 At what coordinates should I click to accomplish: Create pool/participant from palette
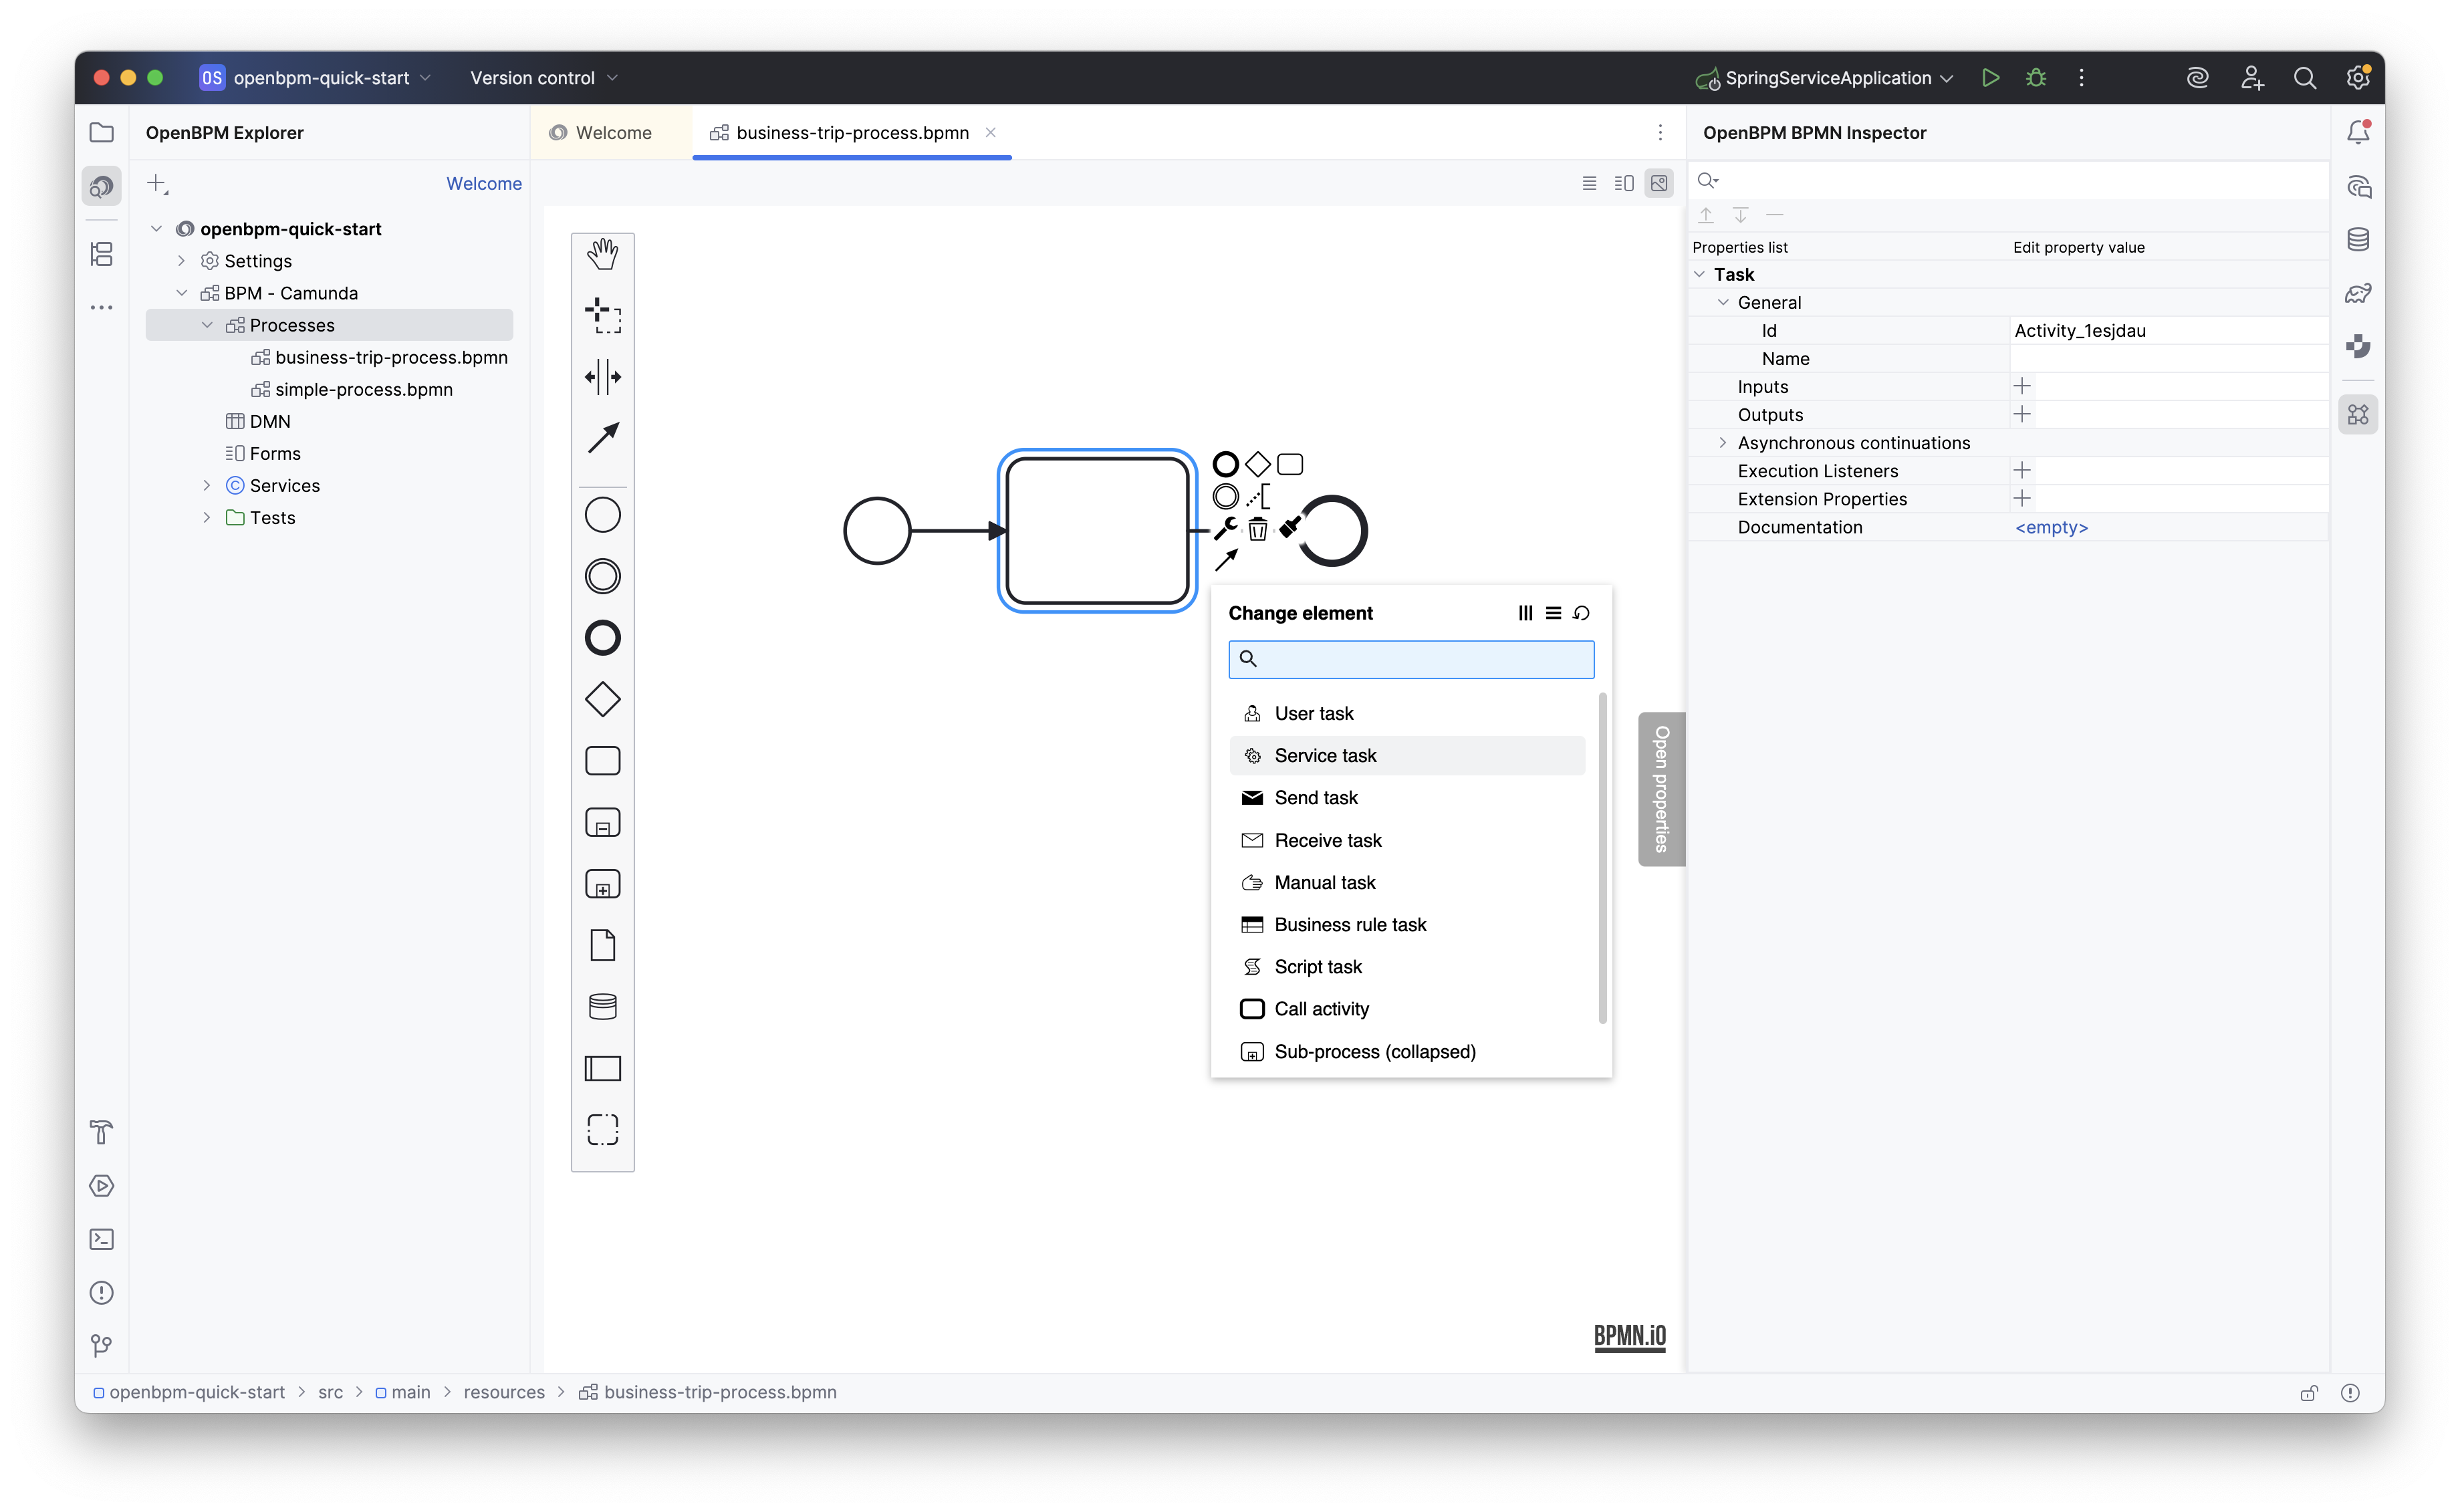click(x=602, y=1068)
